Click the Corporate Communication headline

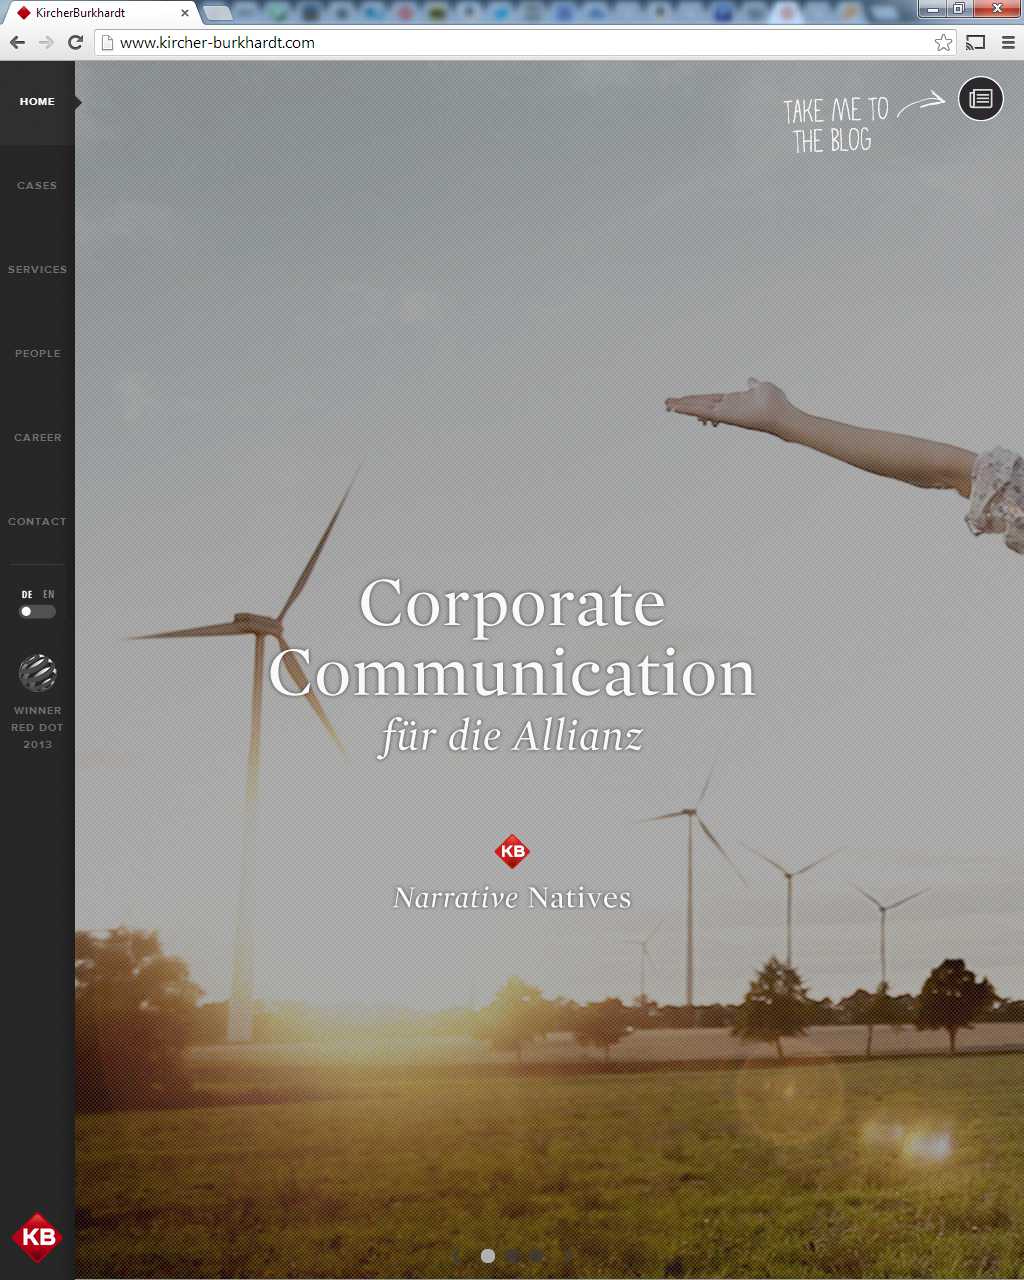512,638
